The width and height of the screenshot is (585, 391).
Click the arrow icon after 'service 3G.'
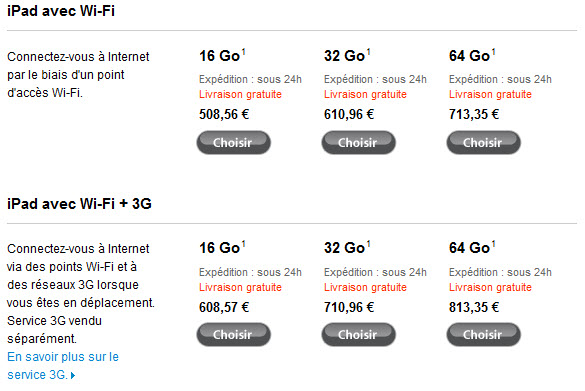point(73,375)
